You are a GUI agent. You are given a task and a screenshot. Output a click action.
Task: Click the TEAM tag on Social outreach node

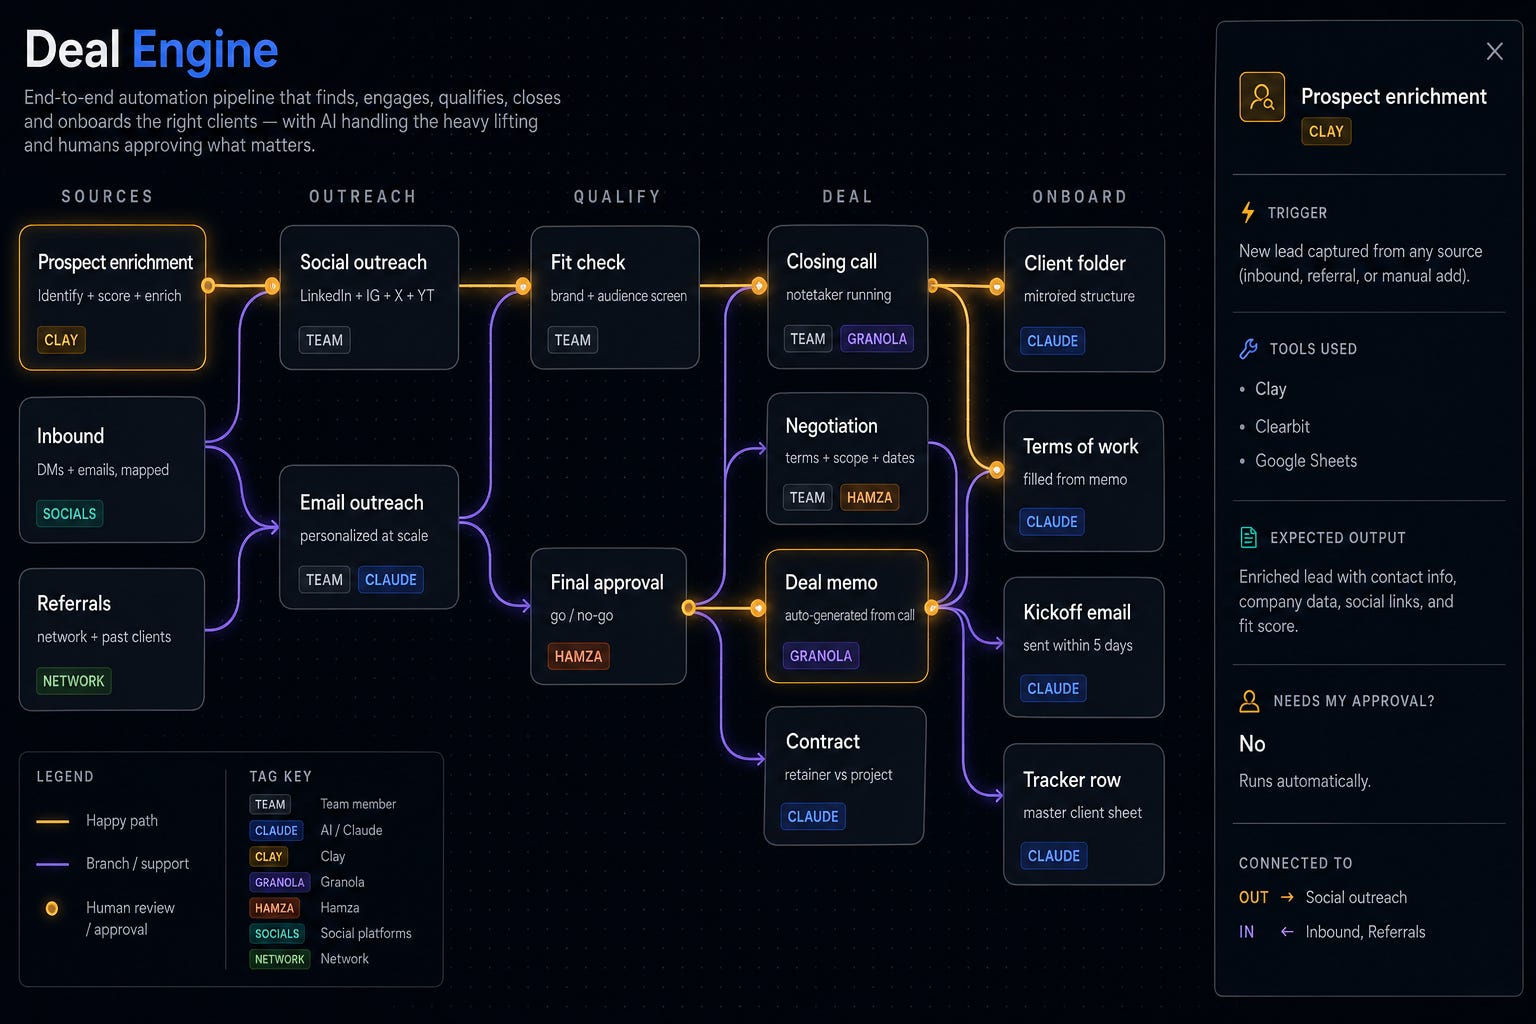(324, 340)
